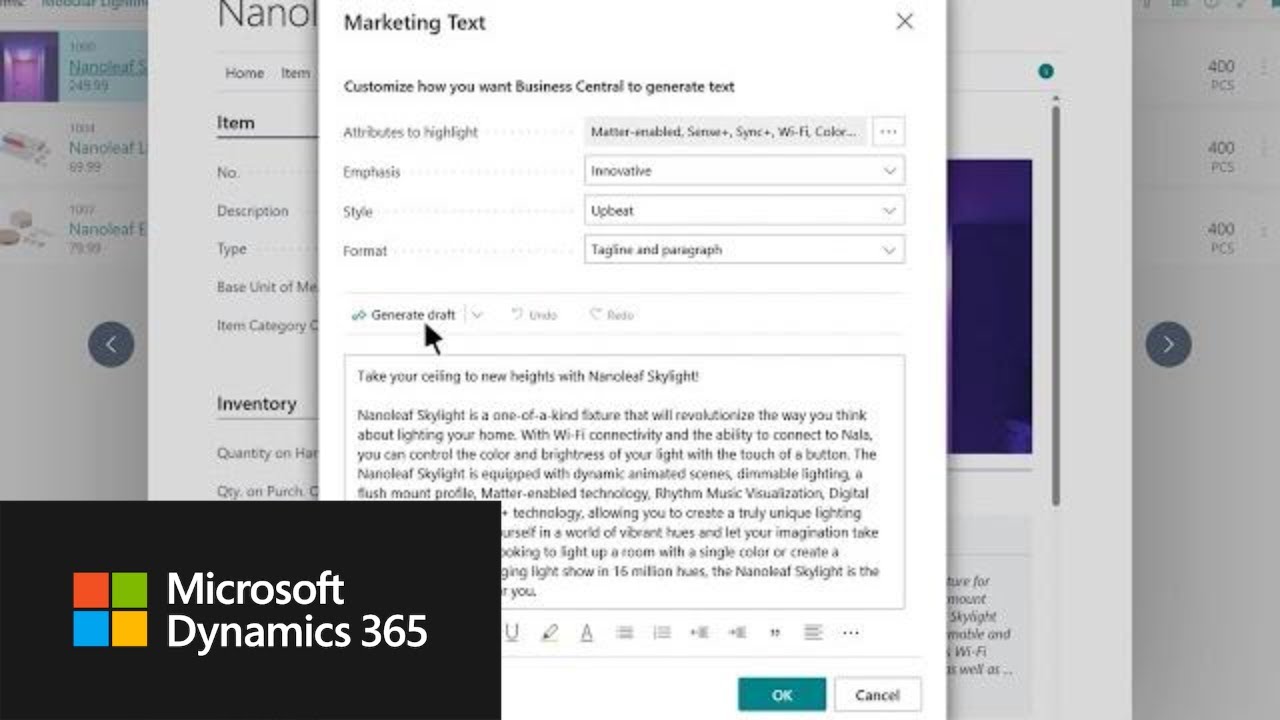Open the font color picker

(x=587, y=632)
